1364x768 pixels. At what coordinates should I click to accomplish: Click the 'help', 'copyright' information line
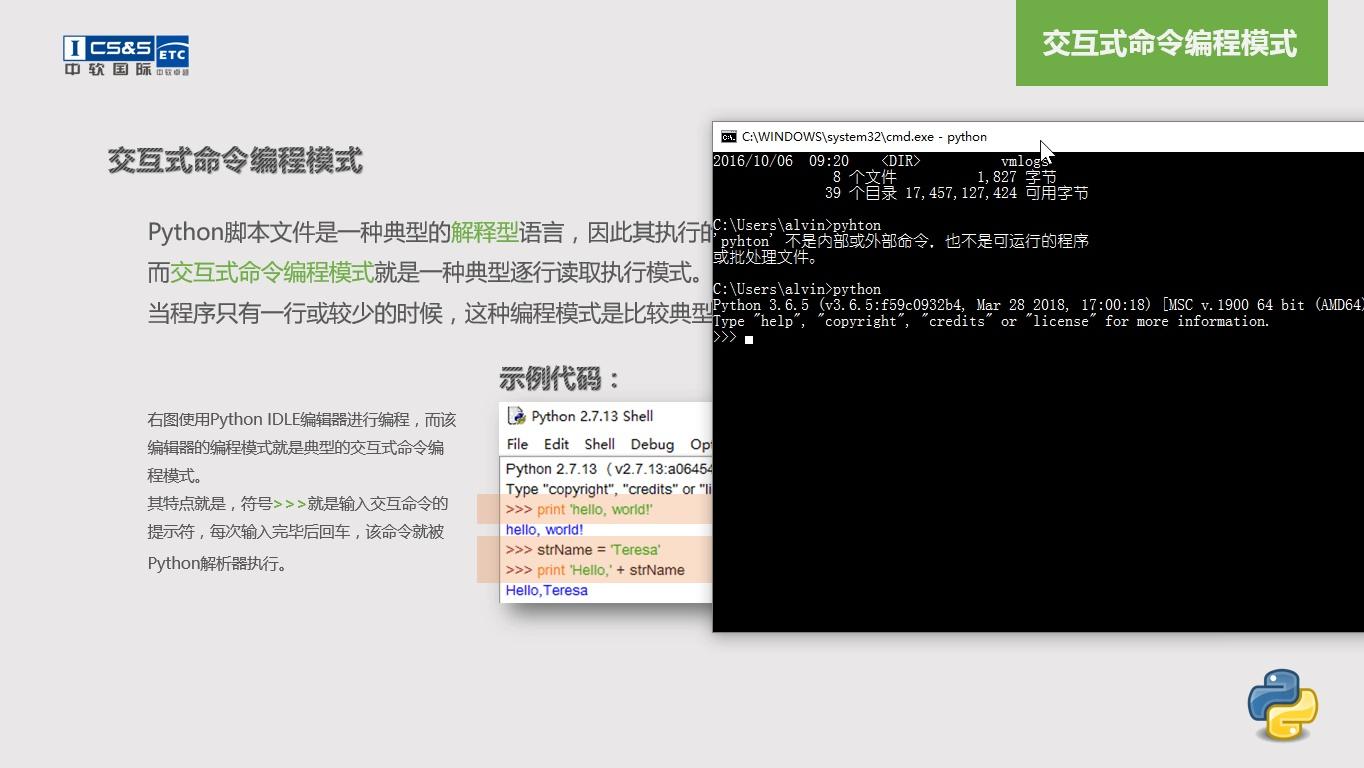click(991, 321)
